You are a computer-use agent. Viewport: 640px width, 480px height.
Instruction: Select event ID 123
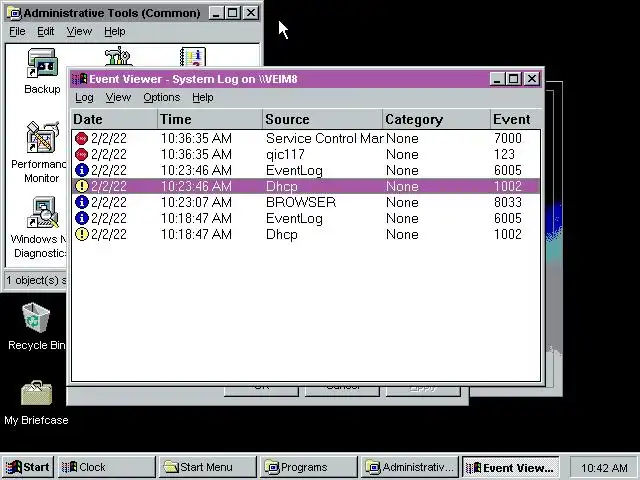(x=504, y=154)
